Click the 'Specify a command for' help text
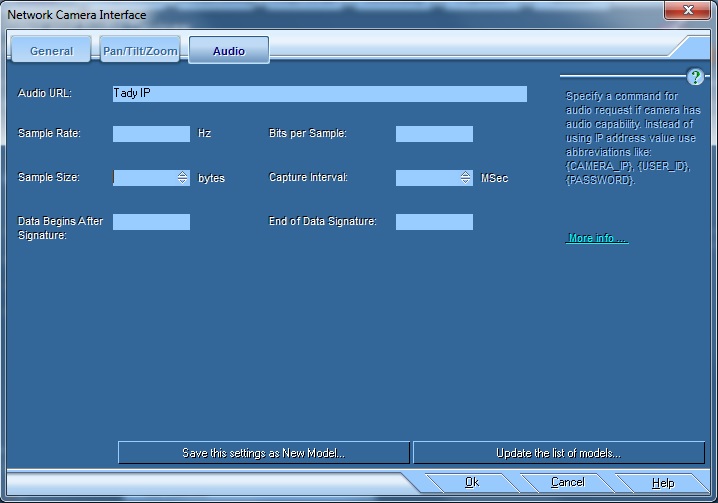Screen dimensions: 718x503 tap(621, 96)
